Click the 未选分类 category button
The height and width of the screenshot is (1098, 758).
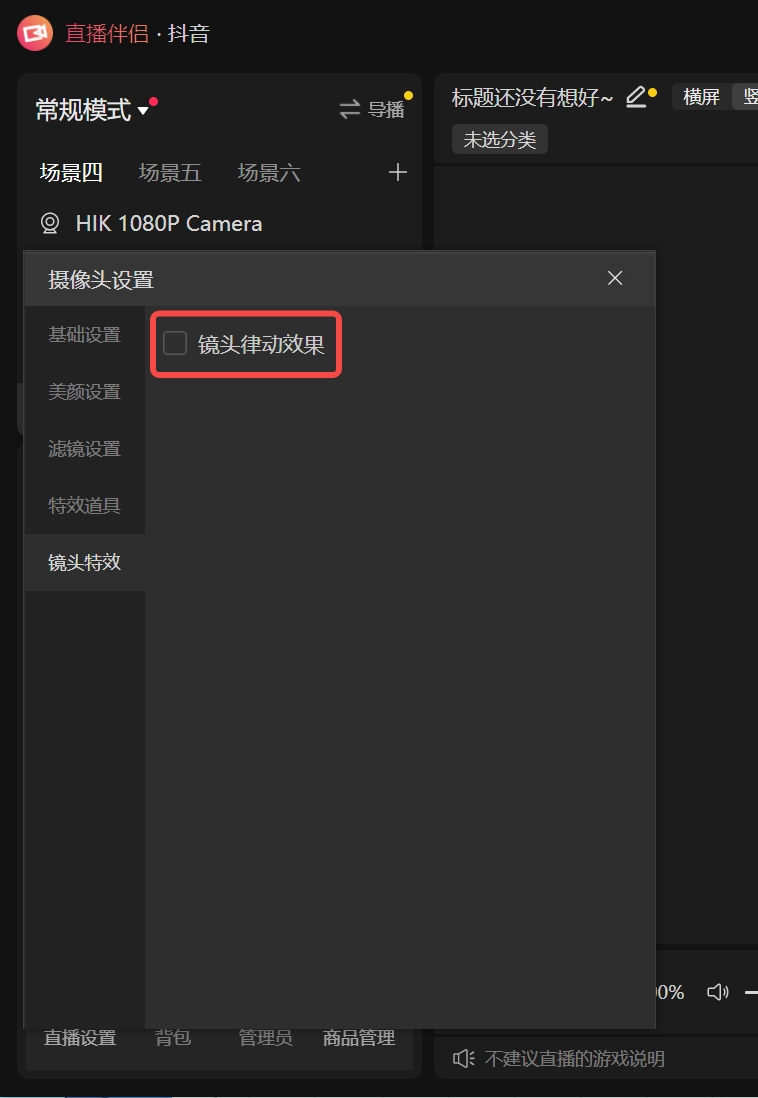point(500,140)
